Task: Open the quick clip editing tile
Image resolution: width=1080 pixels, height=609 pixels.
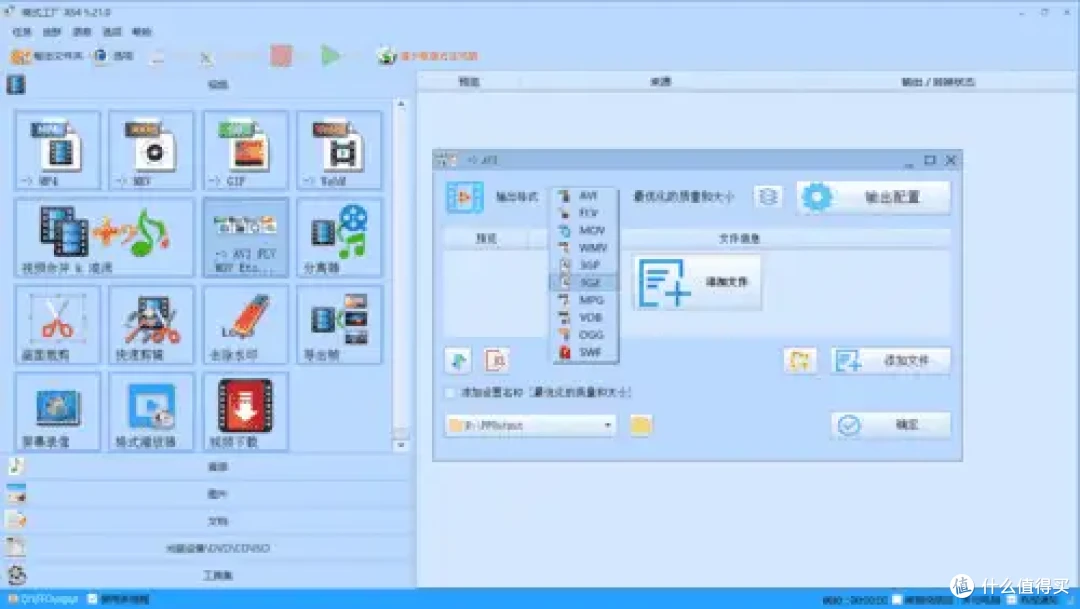Action: [152, 324]
